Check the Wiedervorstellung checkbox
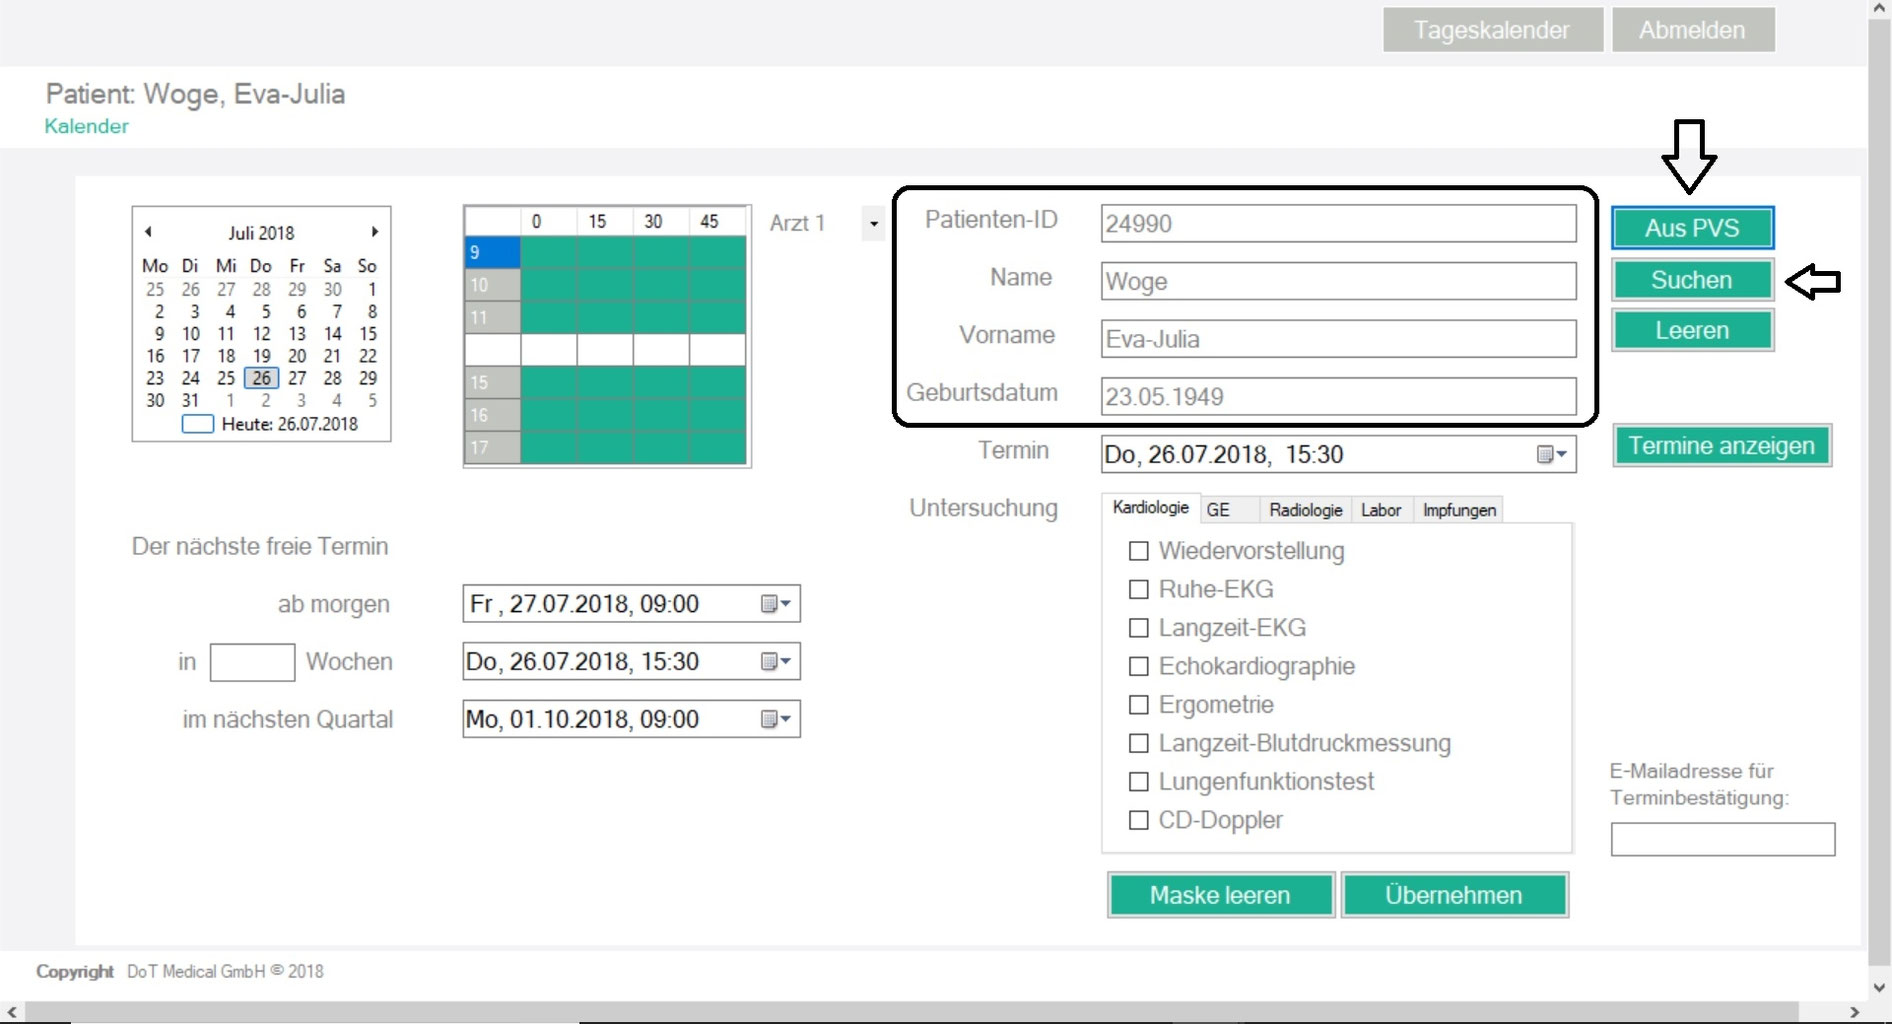The image size is (1892, 1024). (1138, 551)
